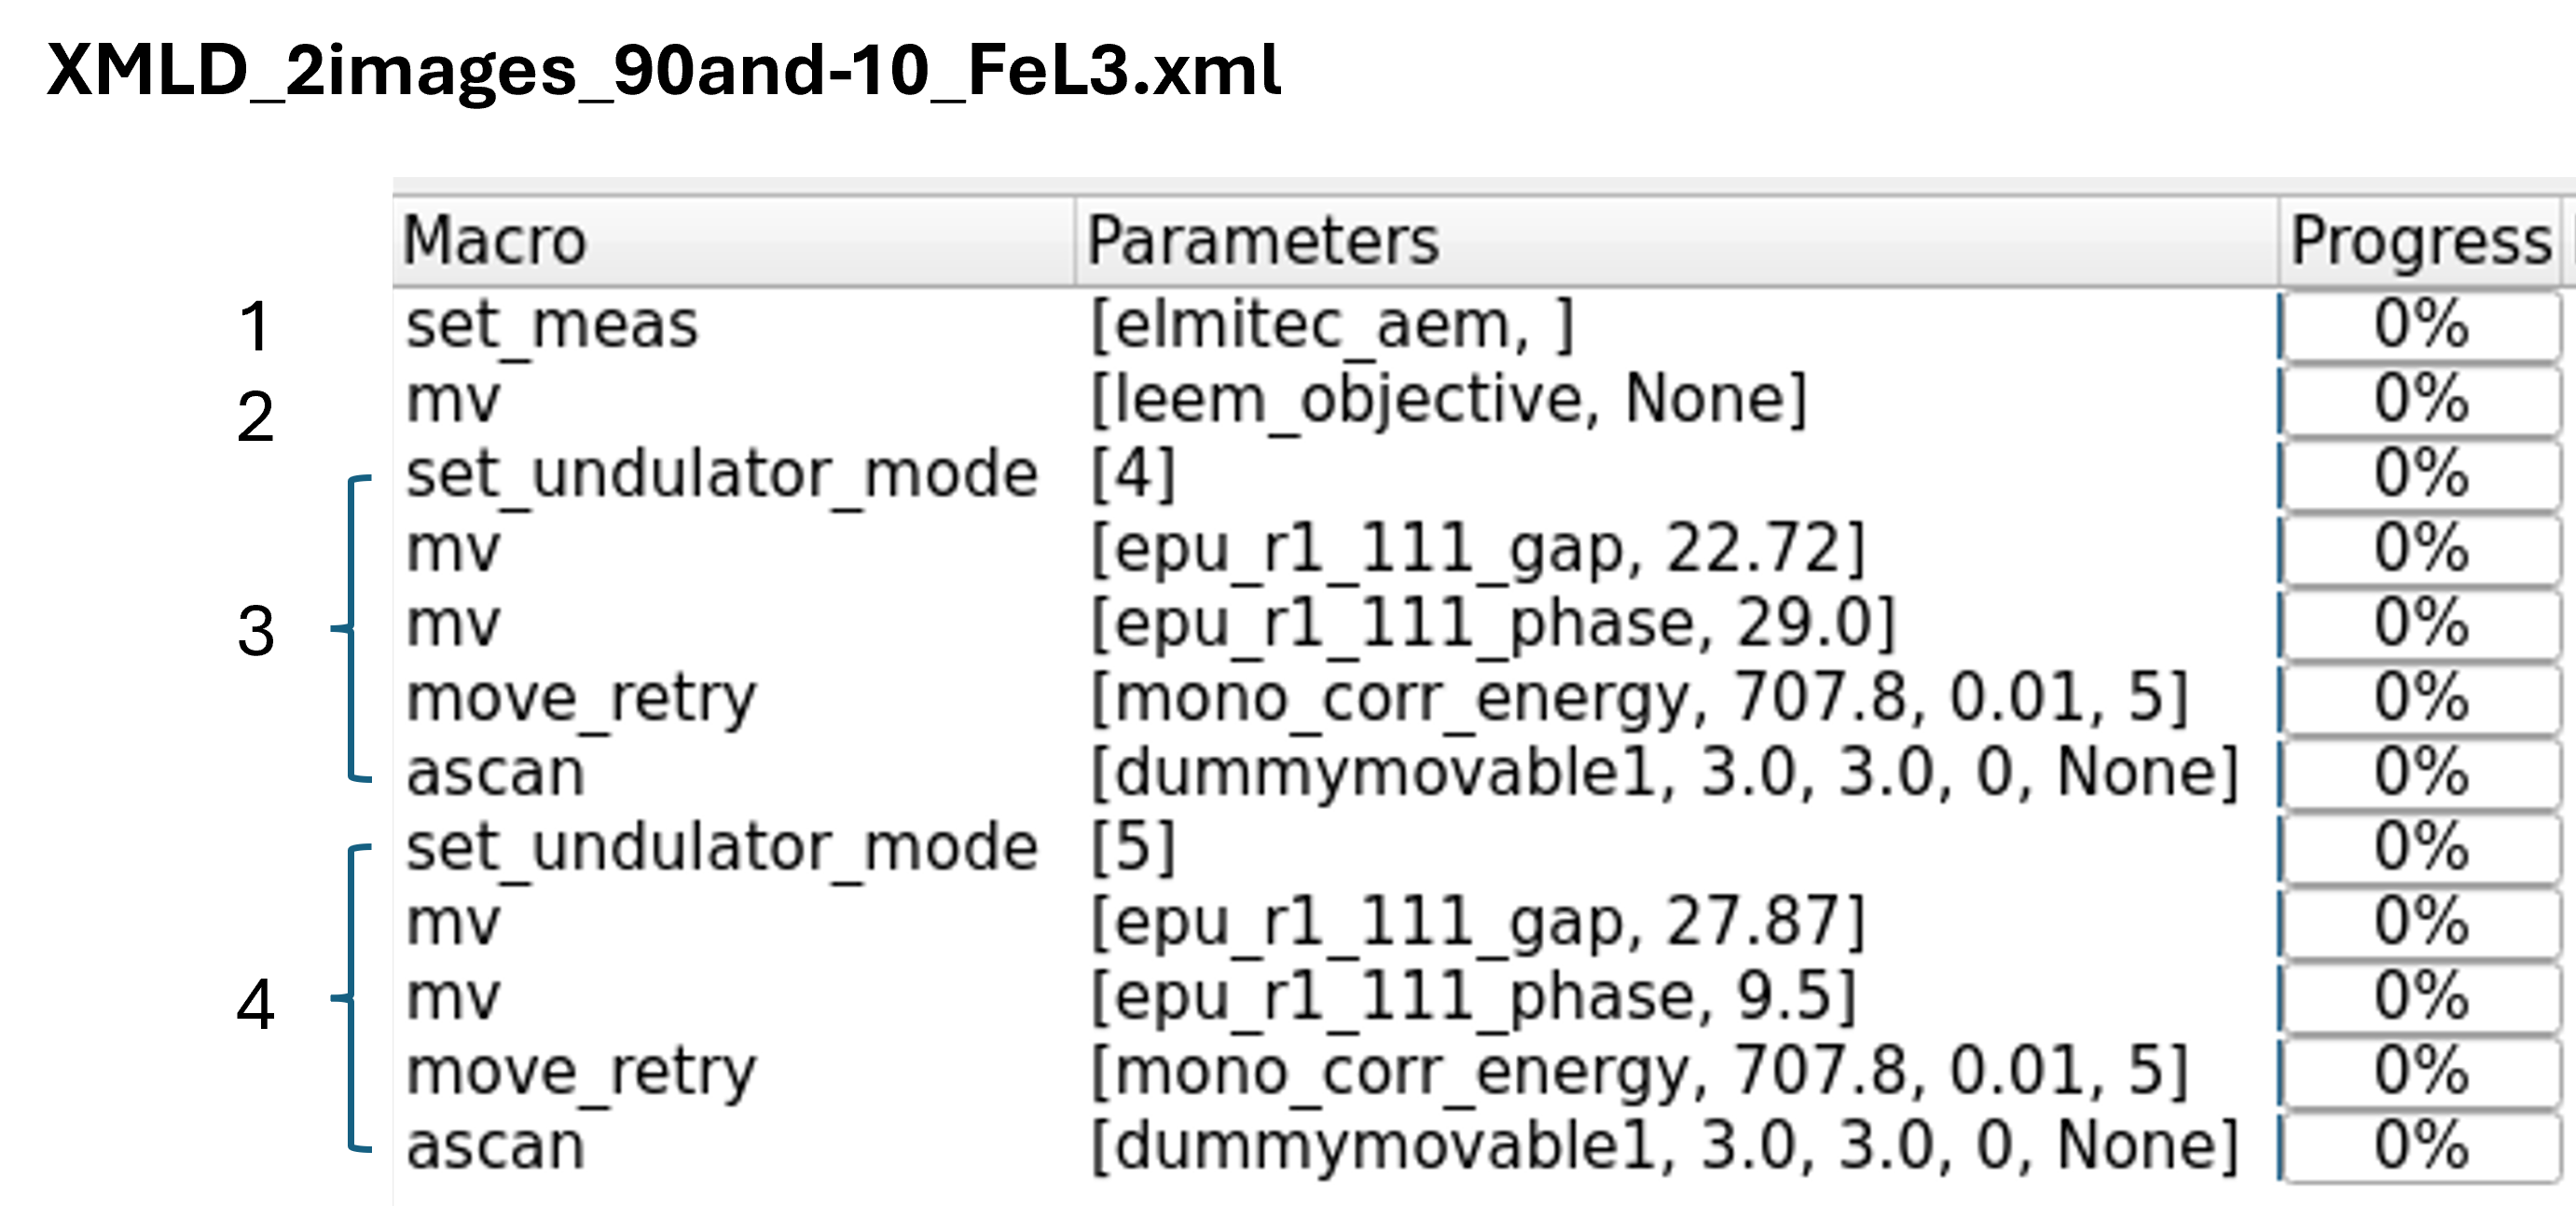Click progress bar of set_meas row

2420,326
